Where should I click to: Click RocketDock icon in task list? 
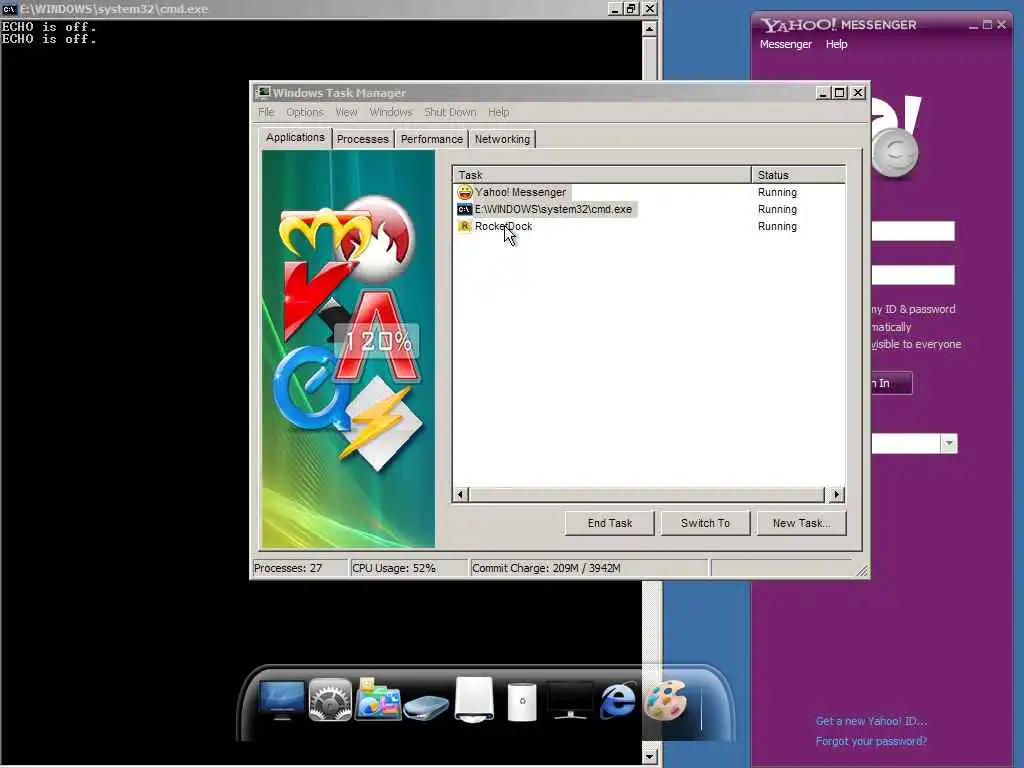tap(464, 226)
